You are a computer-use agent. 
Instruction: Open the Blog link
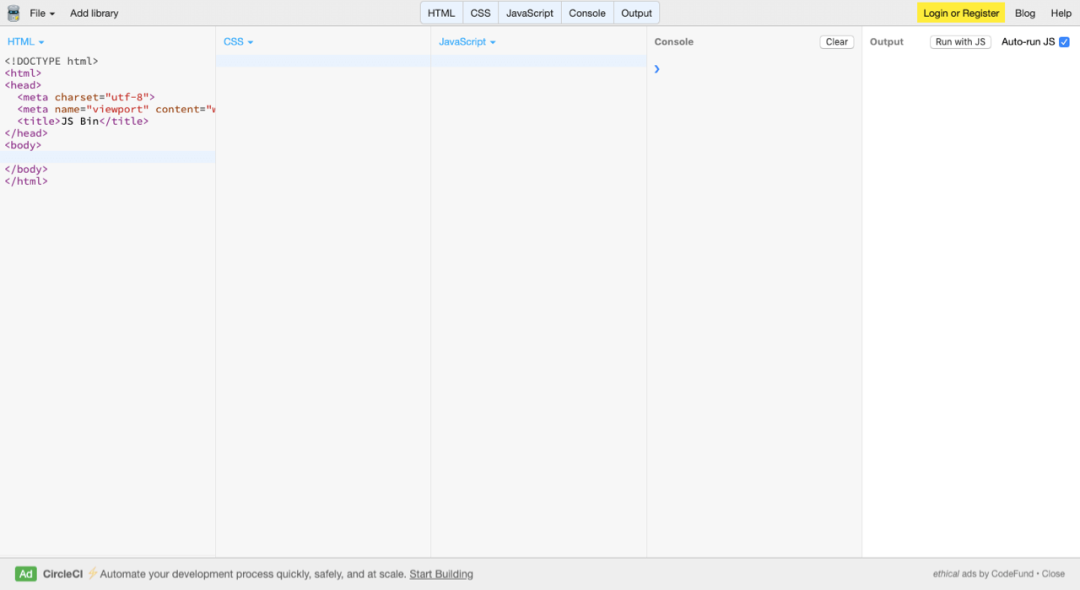[1025, 13]
